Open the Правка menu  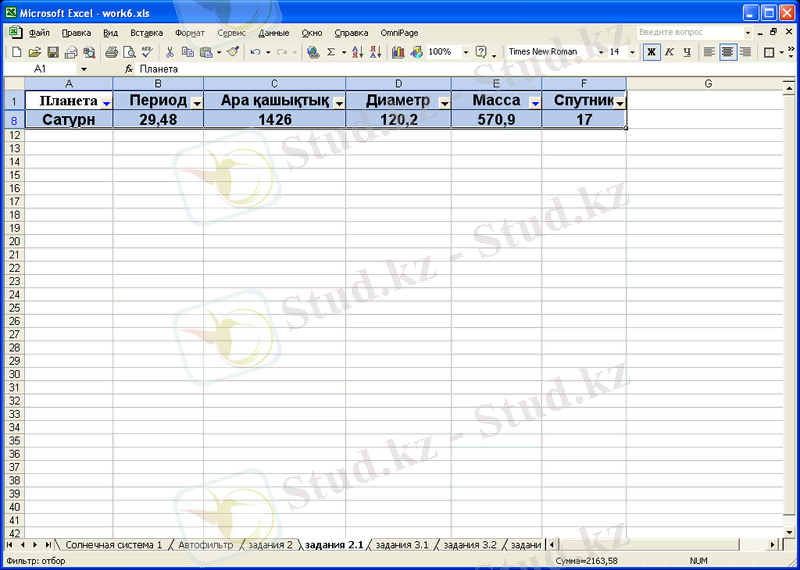point(77,33)
